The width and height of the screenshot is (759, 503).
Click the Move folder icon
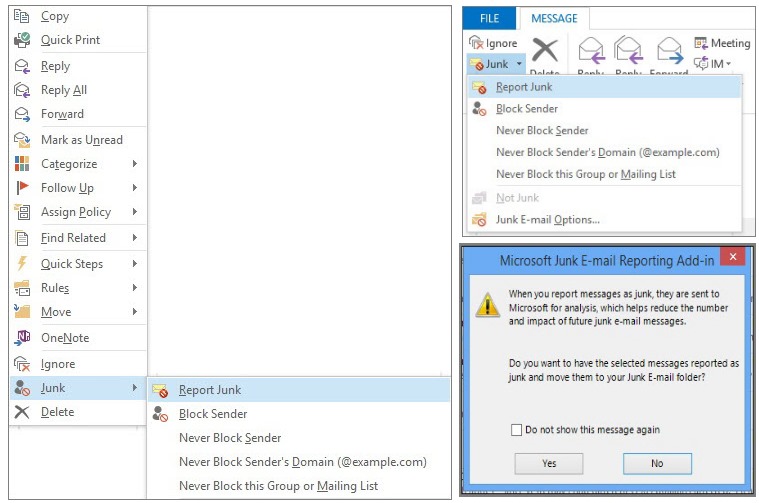(x=22, y=311)
